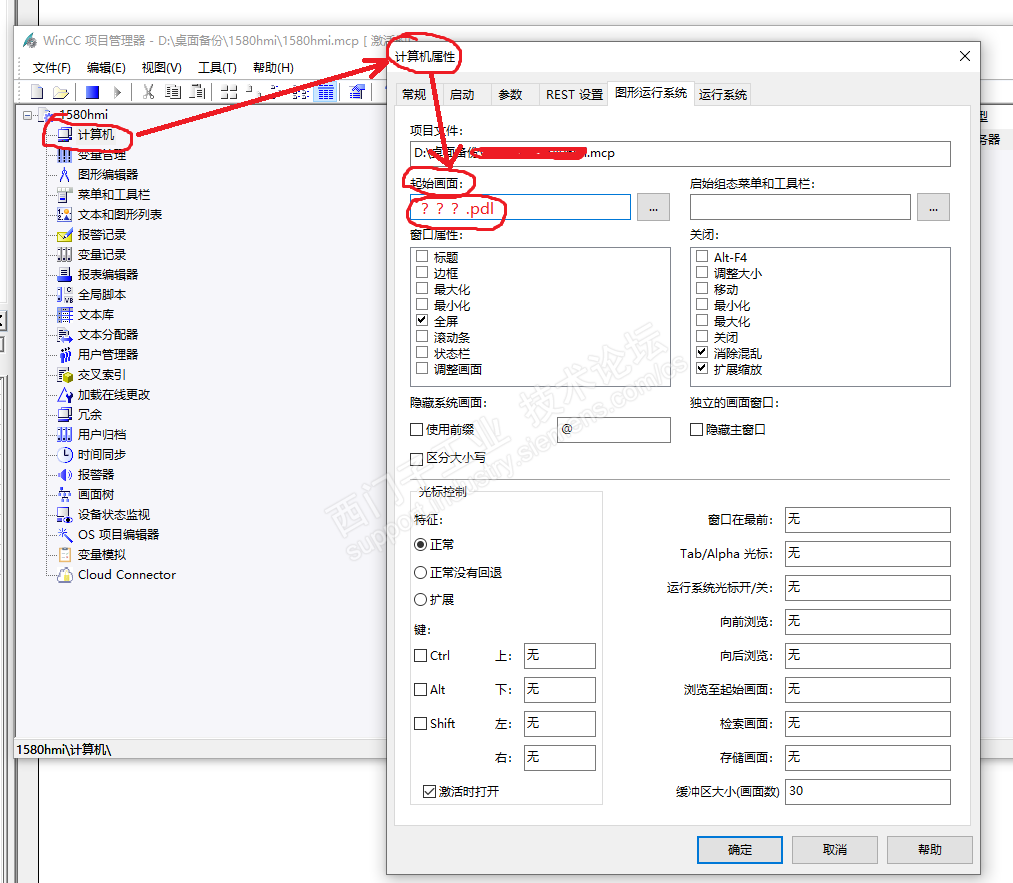1013x883 pixels.
Task: Click the 报警记录 icon in tree
Action: click(65, 234)
